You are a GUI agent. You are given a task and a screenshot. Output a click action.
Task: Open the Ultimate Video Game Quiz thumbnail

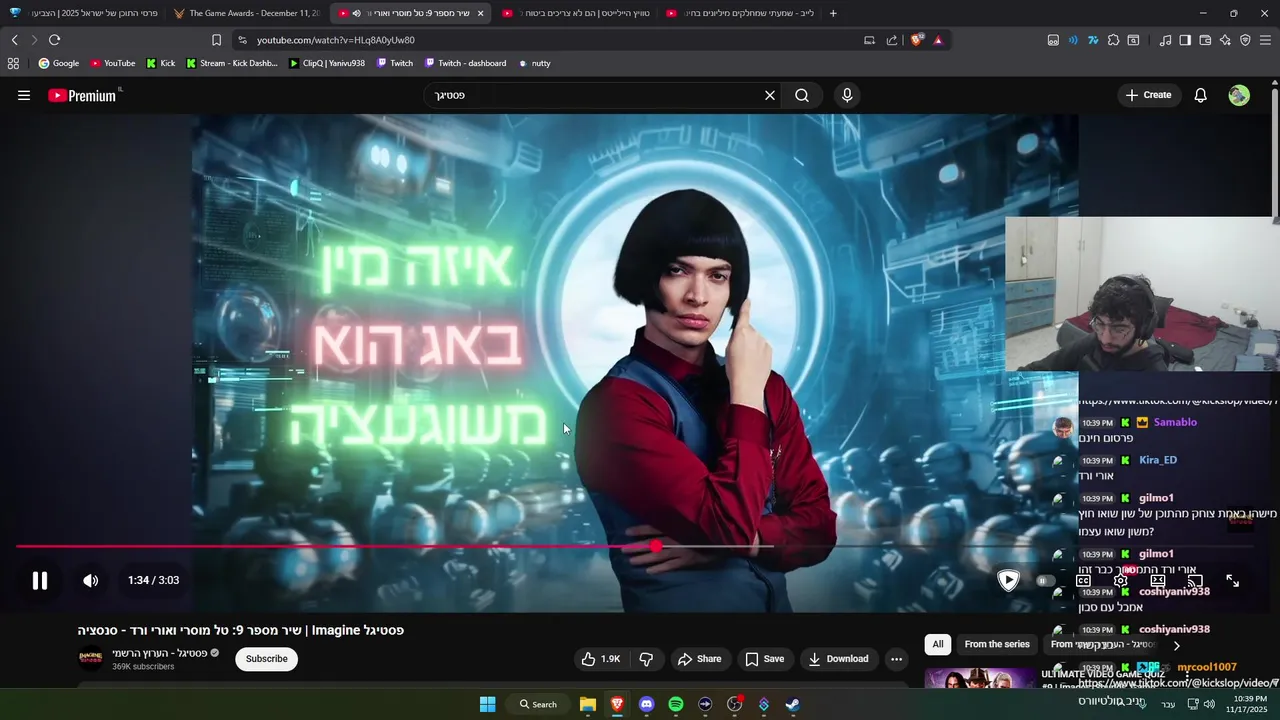point(980,679)
